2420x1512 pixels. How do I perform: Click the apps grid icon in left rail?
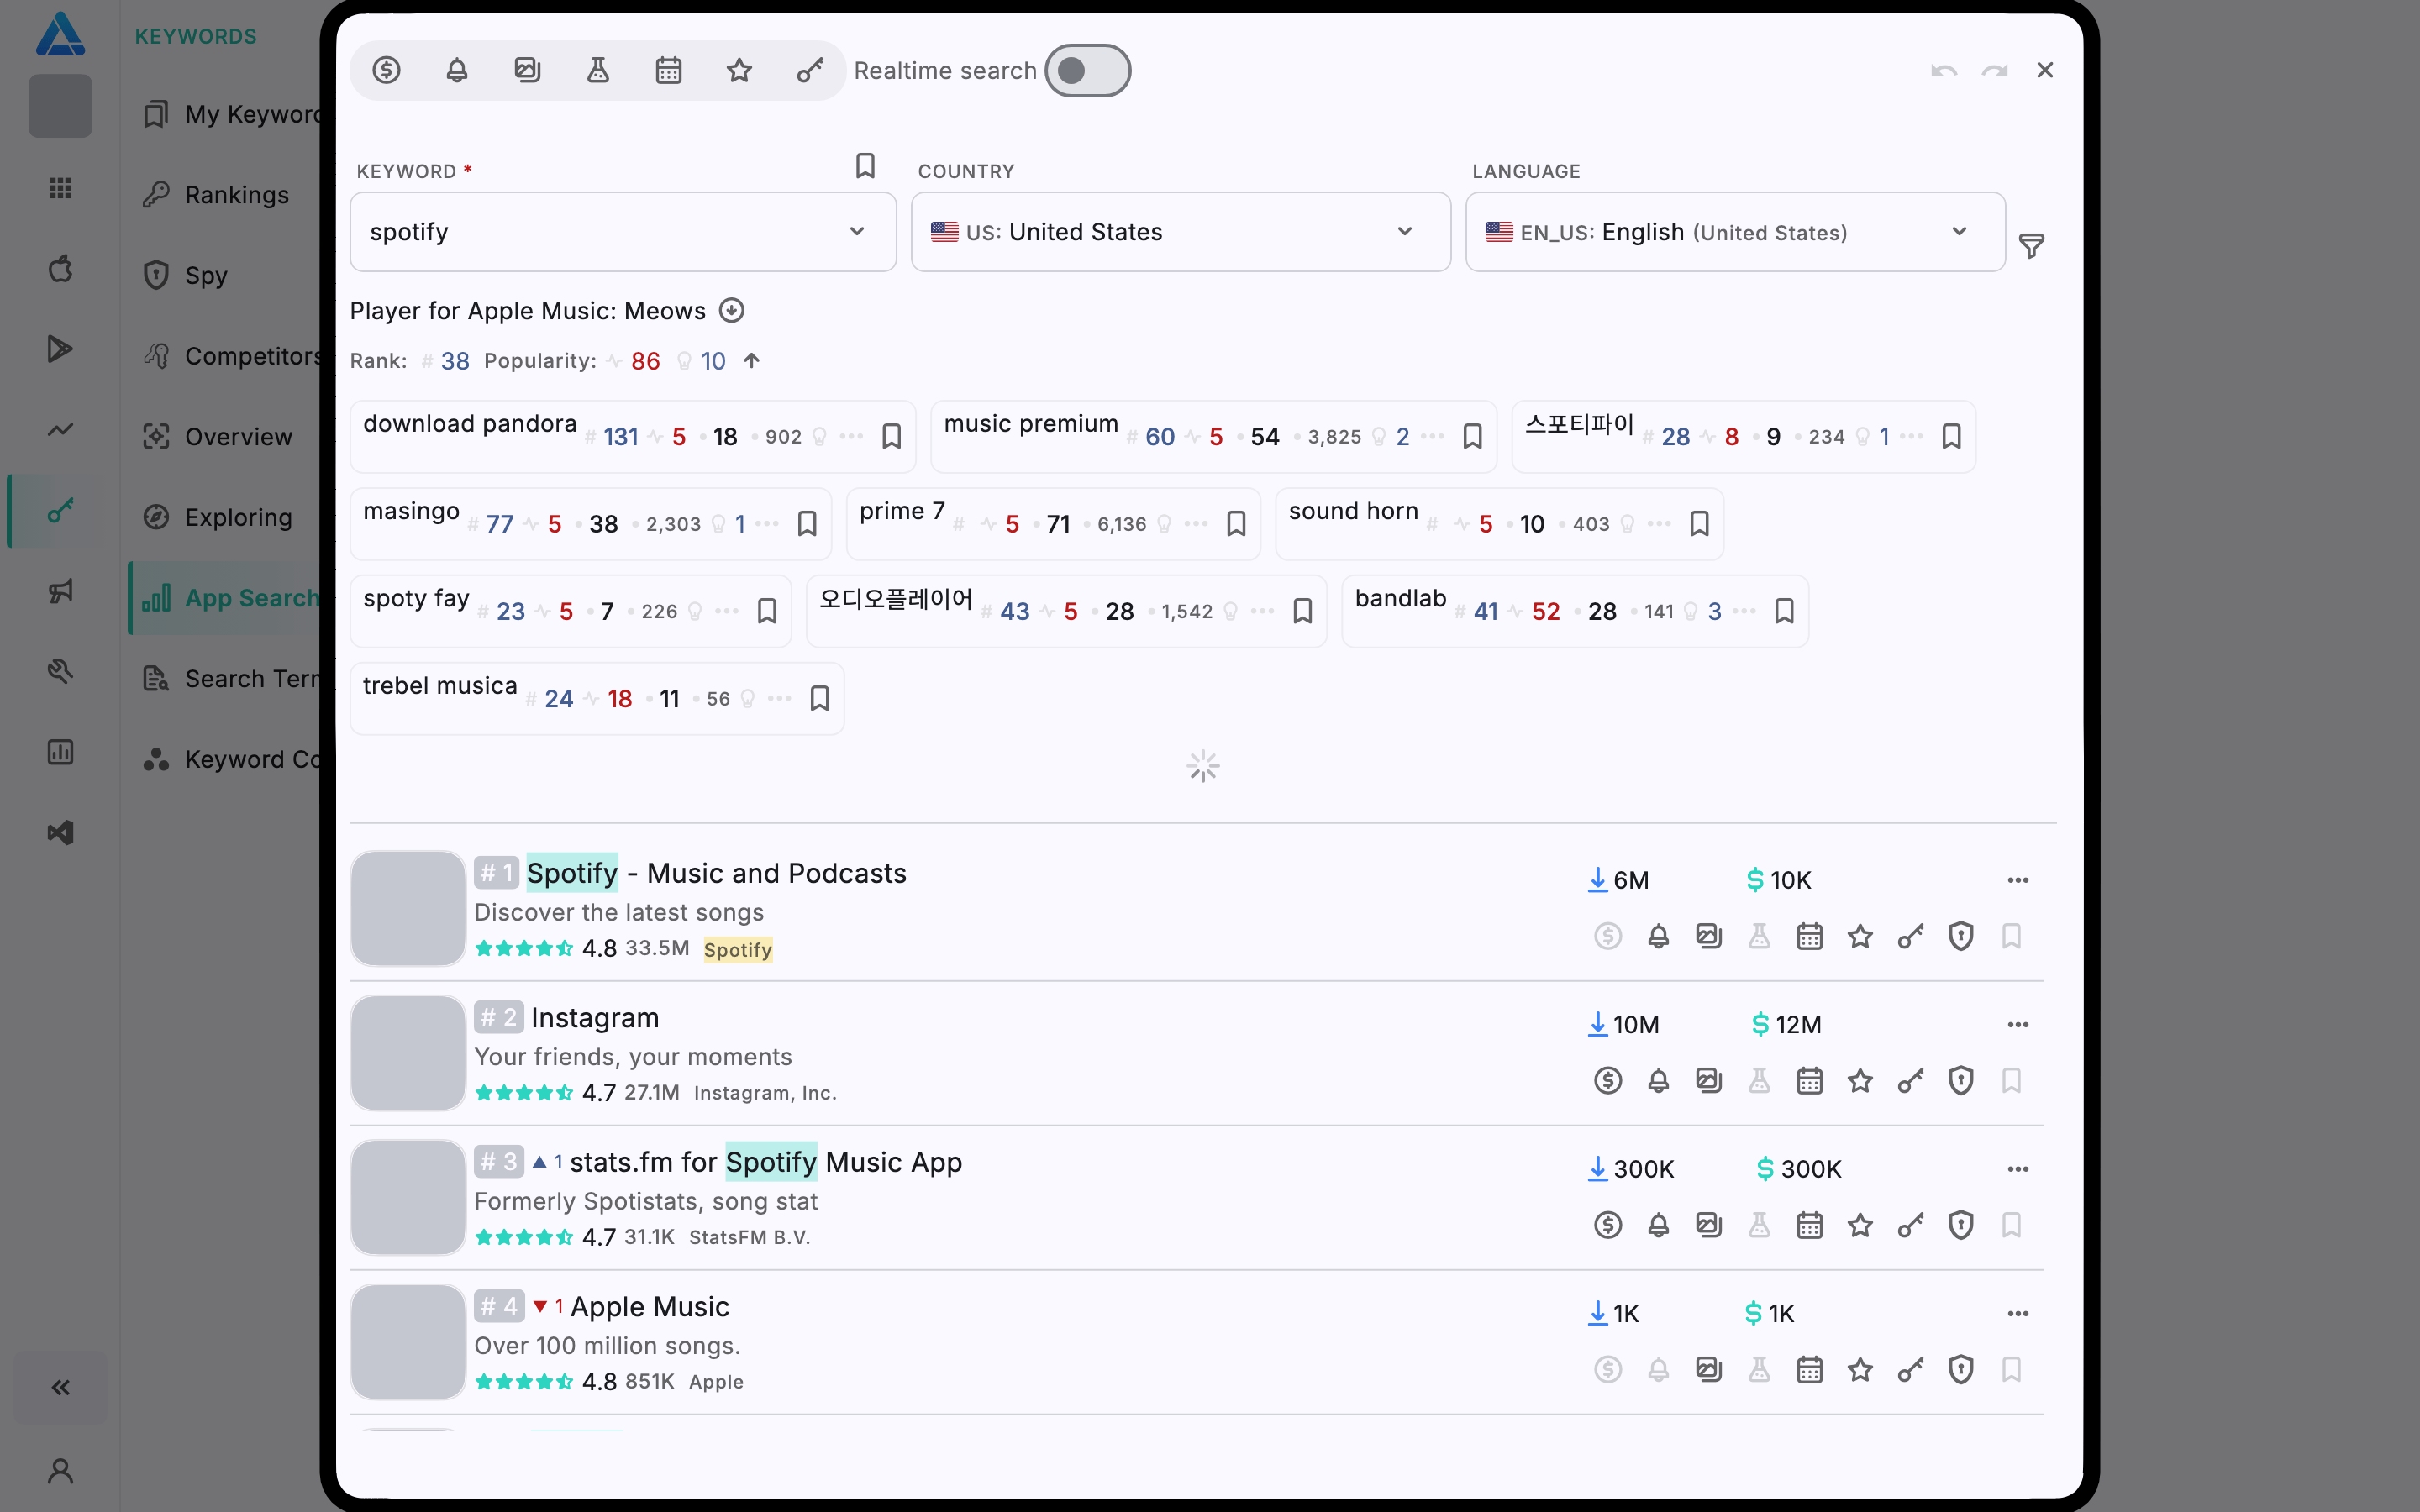pyautogui.click(x=60, y=188)
